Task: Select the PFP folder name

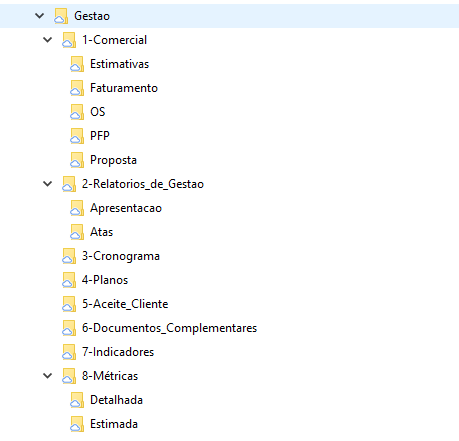Action: 100,136
